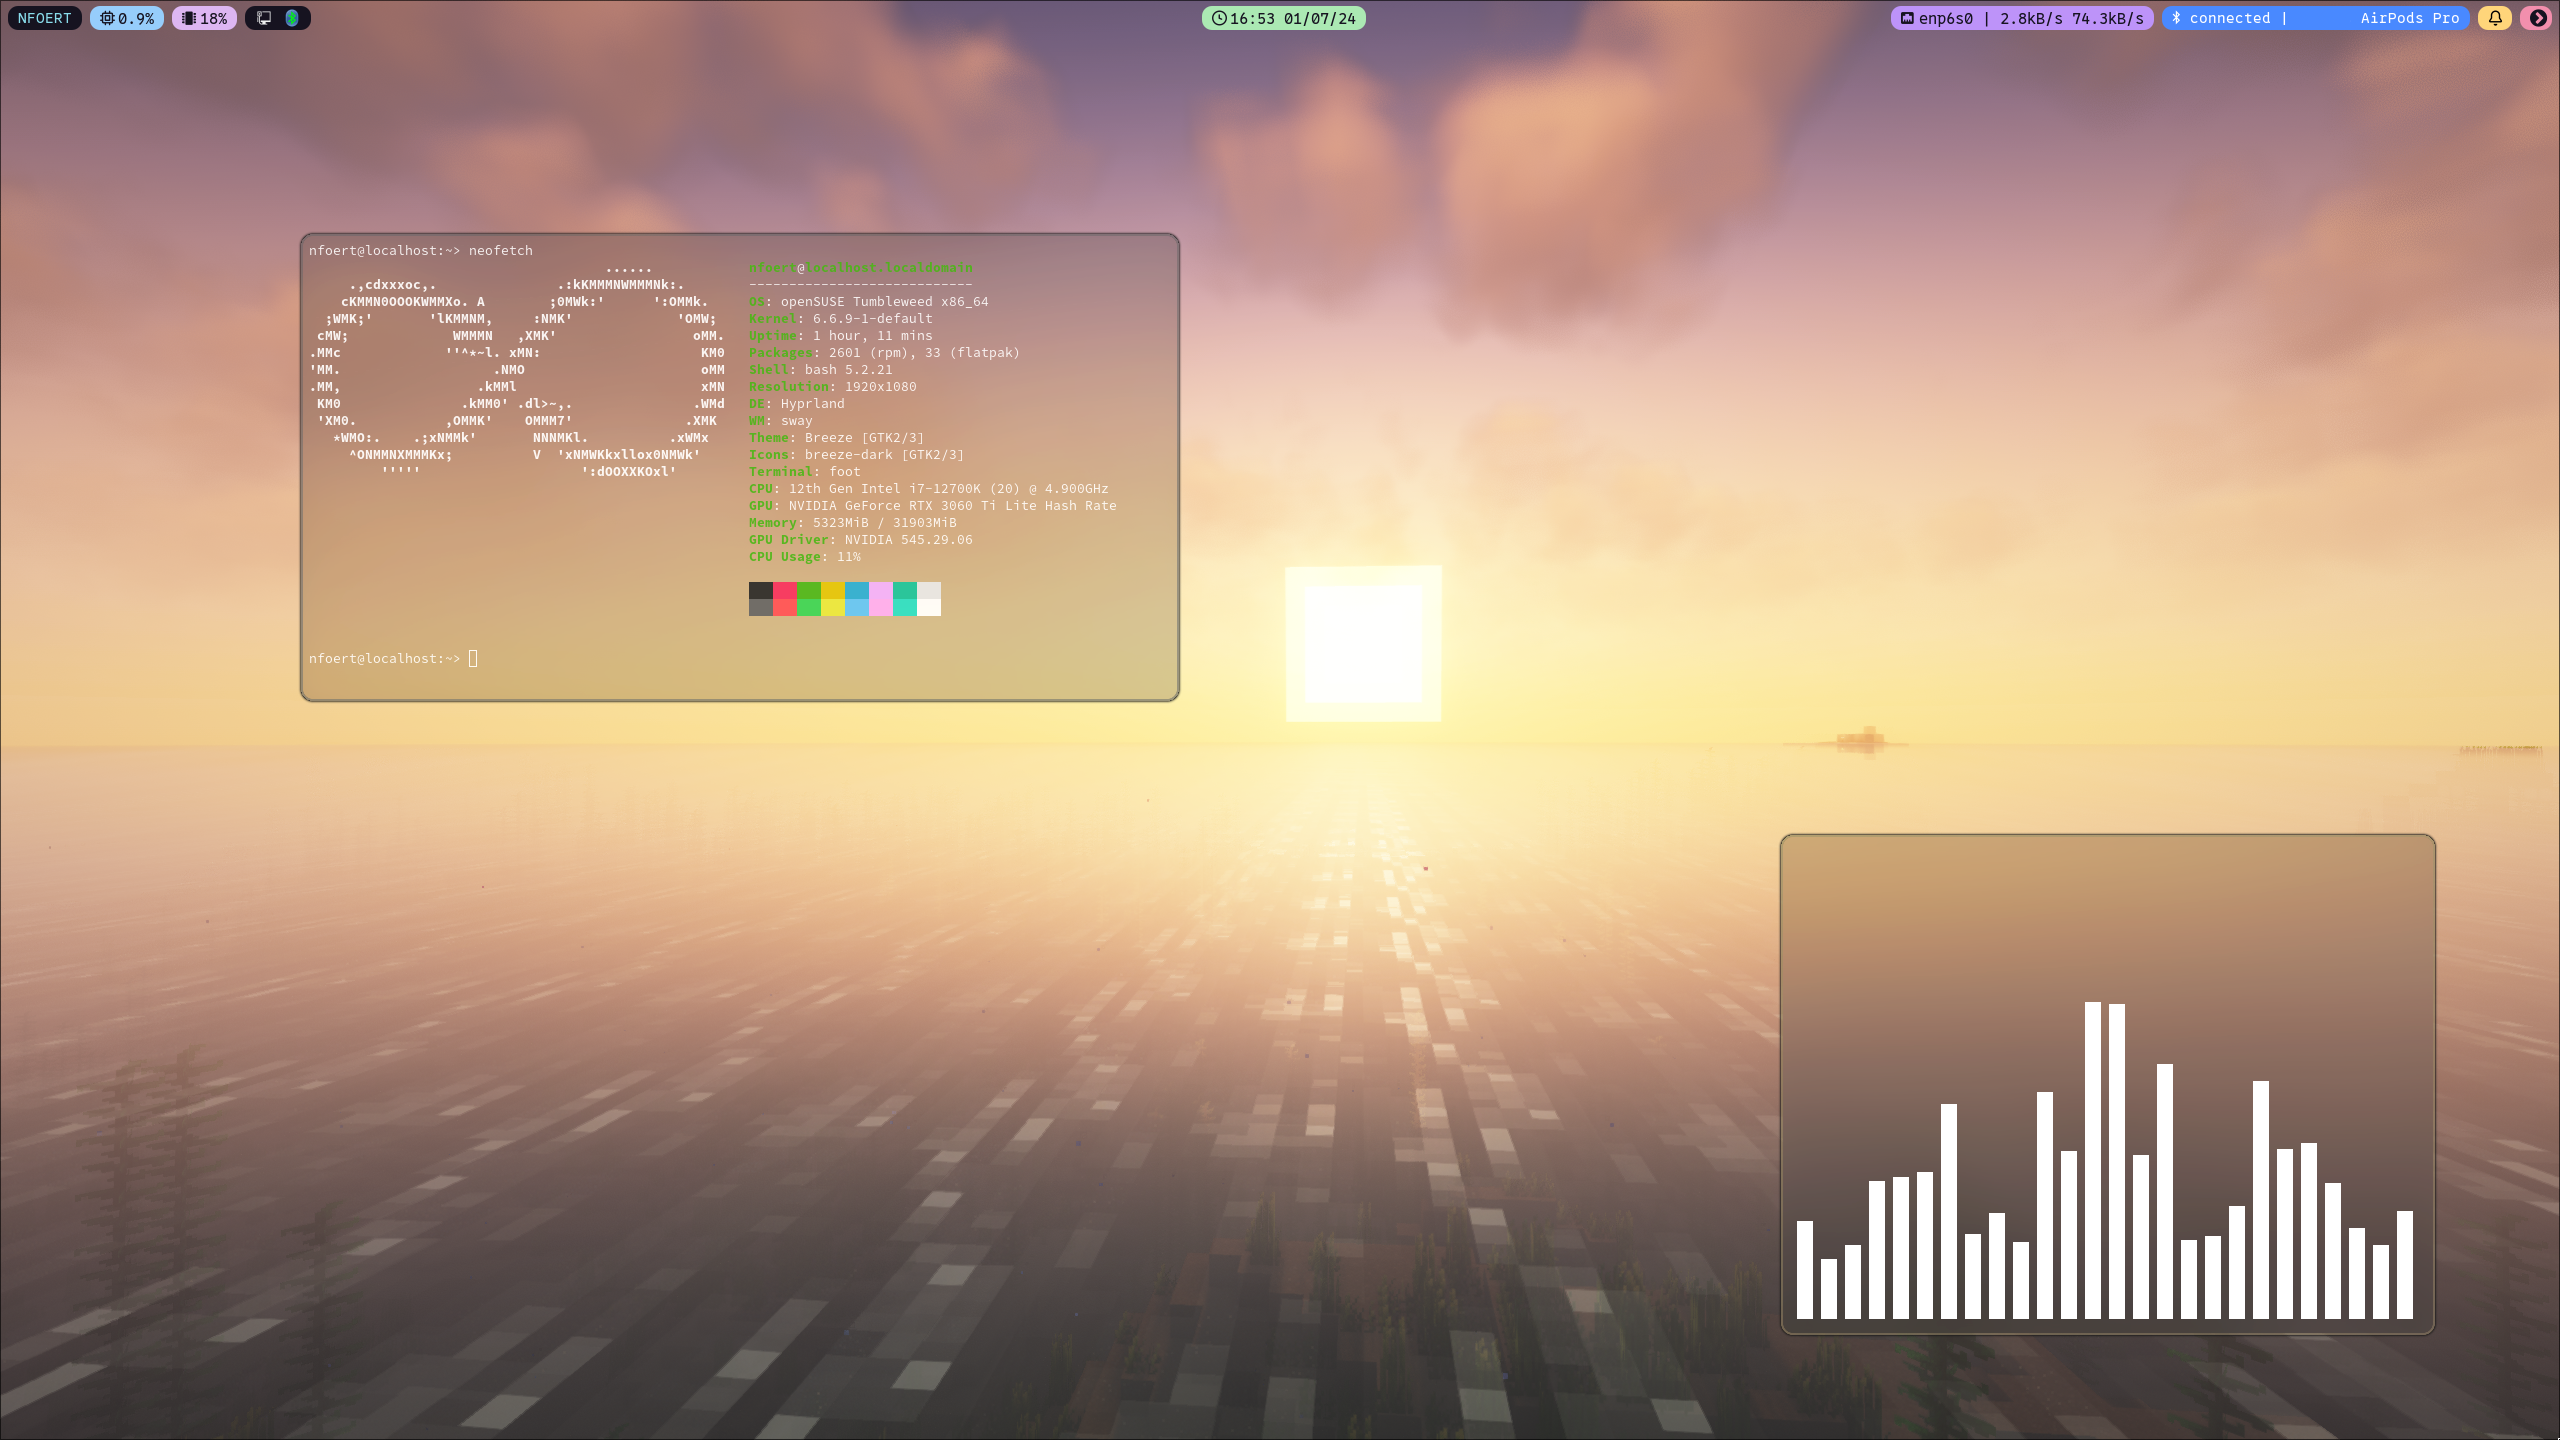The image size is (2560, 1440).
Task: Click the Bluetooth symbol beside connected
Action: pyautogui.click(x=2176, y=18)
